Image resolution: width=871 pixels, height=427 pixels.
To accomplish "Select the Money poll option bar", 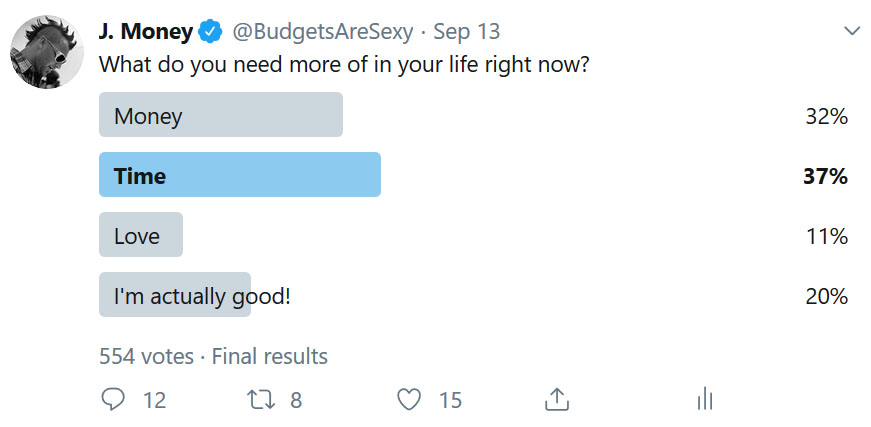I will coord(220,115).
